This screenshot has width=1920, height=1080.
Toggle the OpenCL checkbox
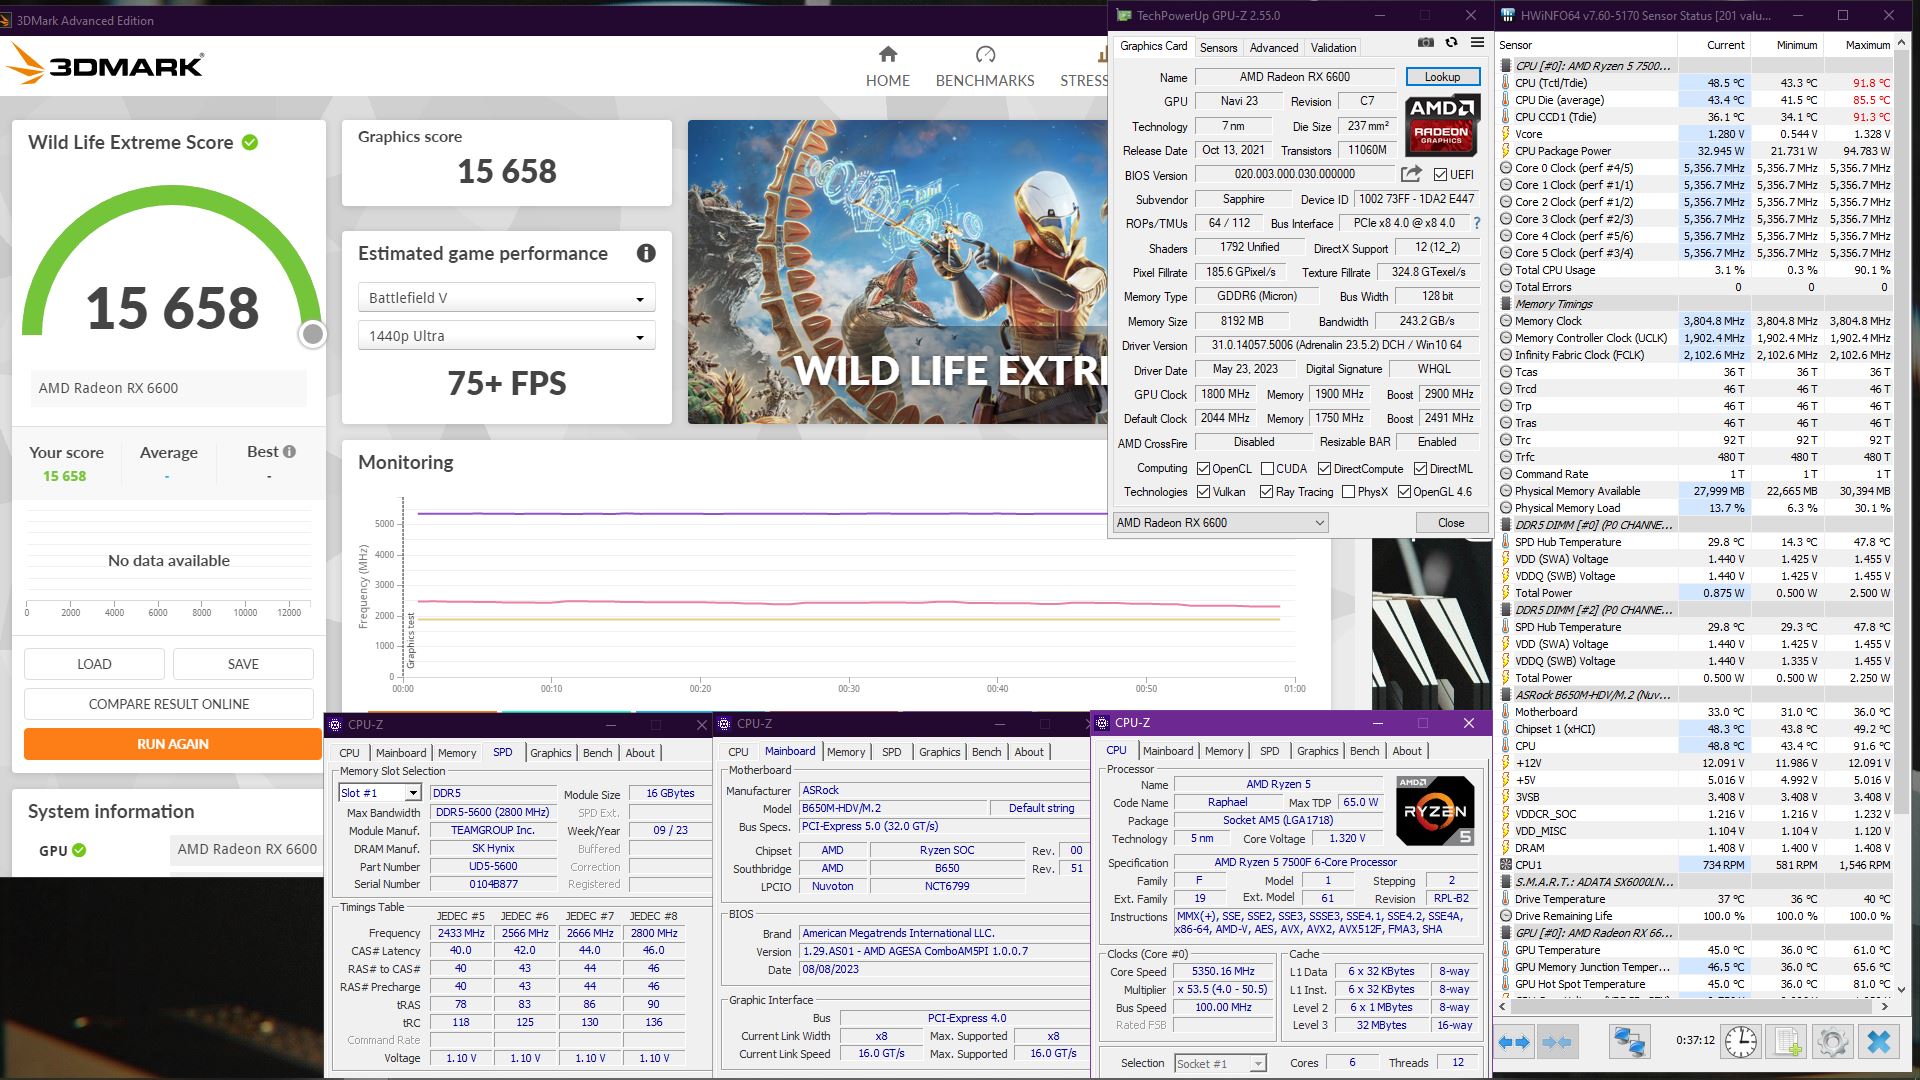1204,469
